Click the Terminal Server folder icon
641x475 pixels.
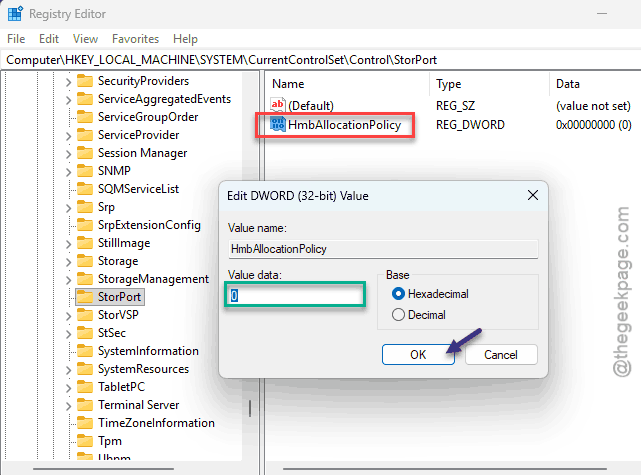coord(85,405)
